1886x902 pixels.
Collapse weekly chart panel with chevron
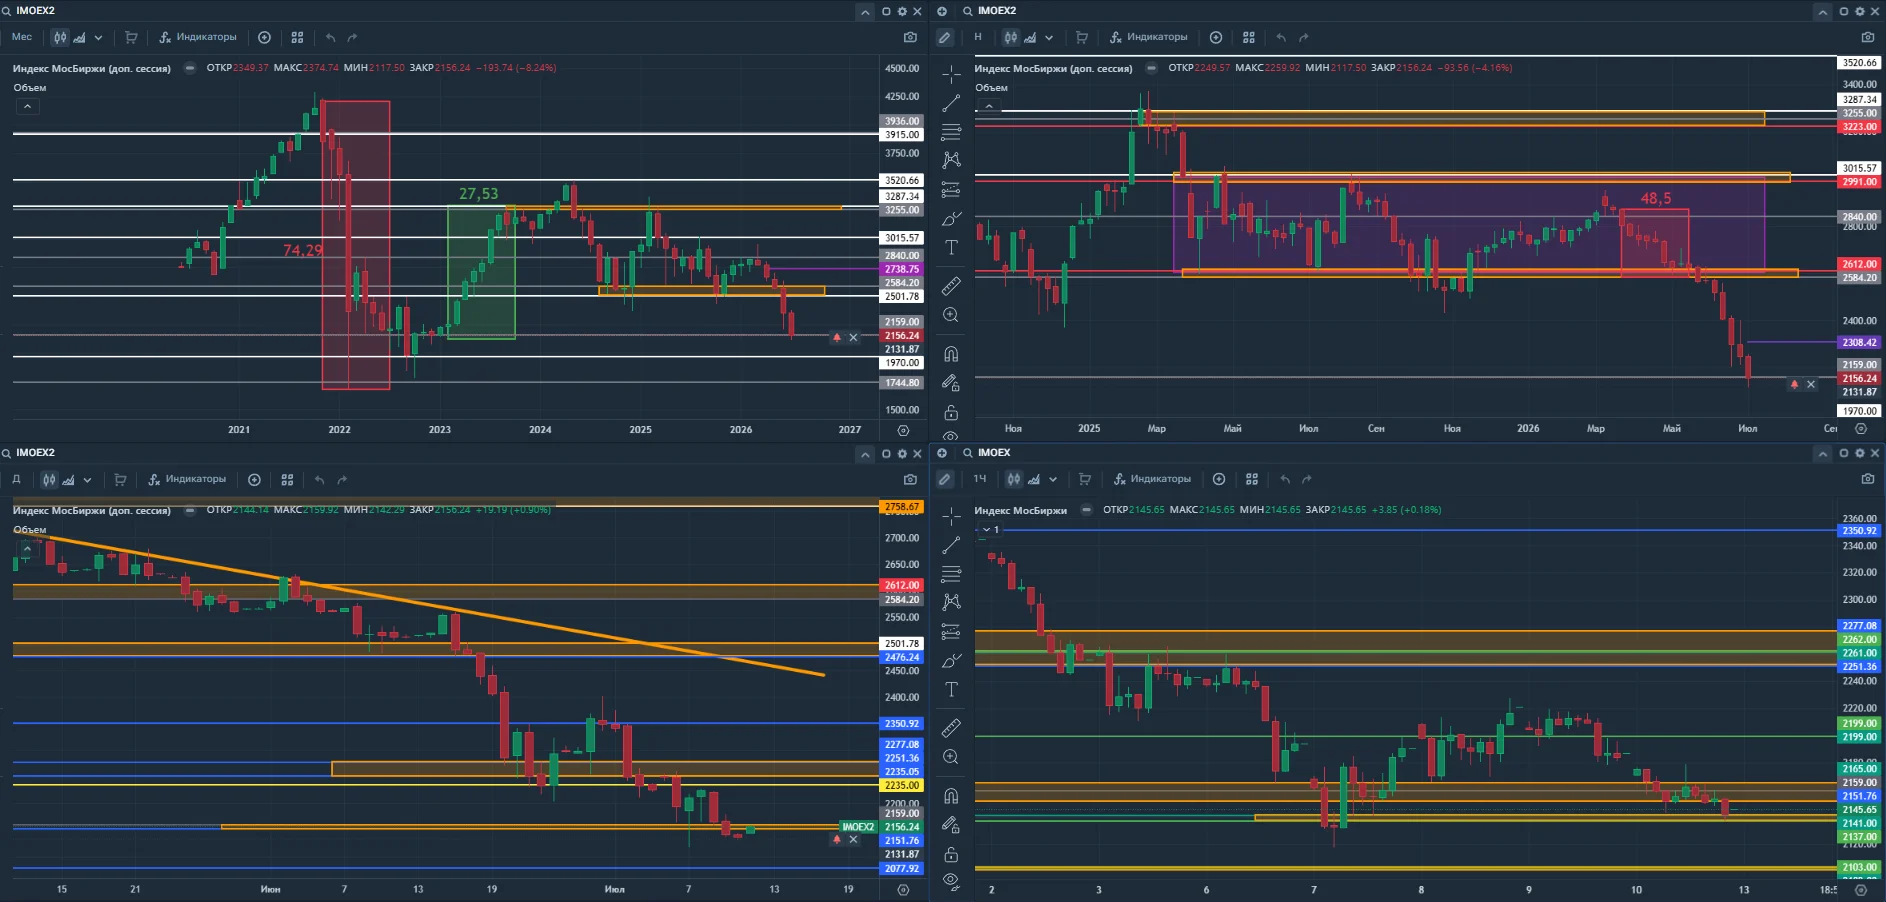click(1822, 11)
